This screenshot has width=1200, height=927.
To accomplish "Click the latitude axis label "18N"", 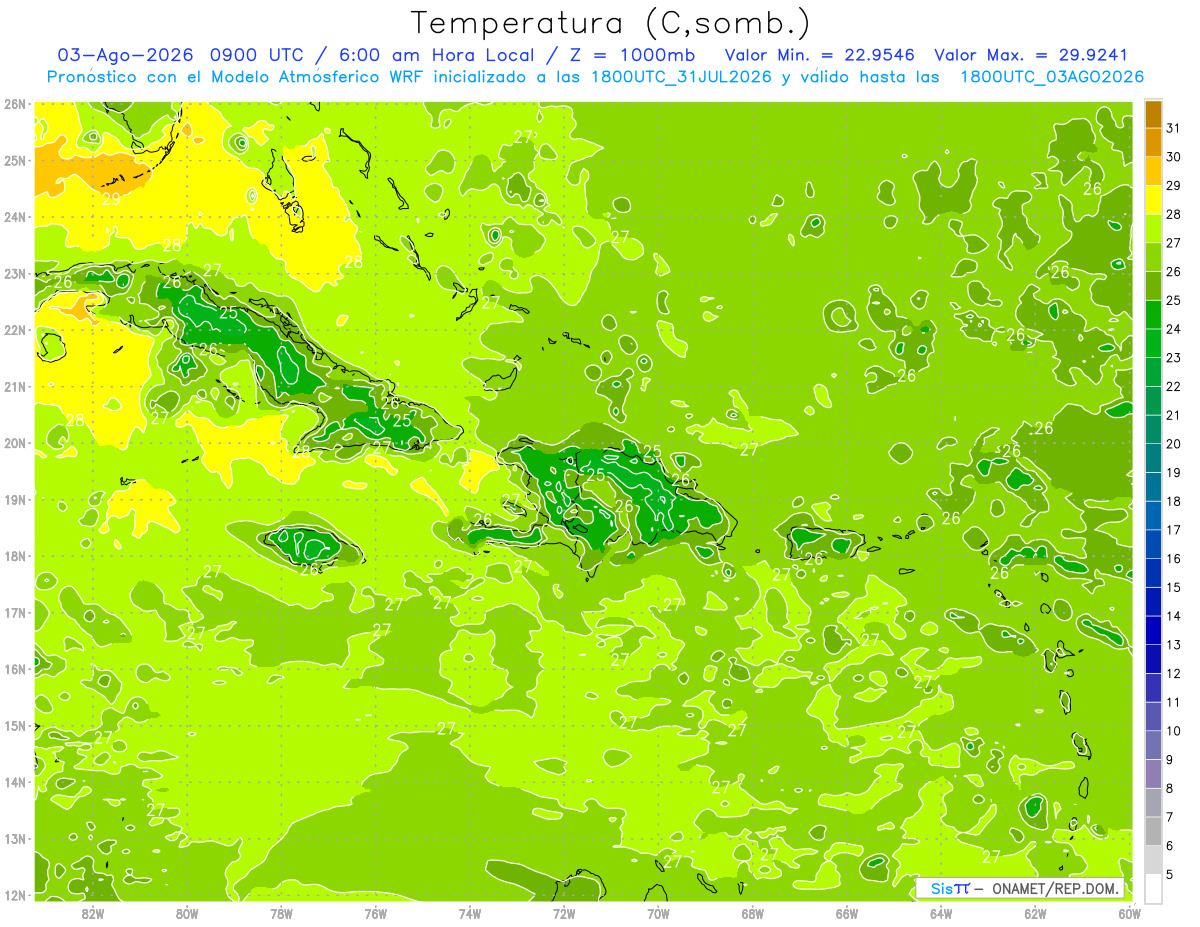I will pos(14,556).
